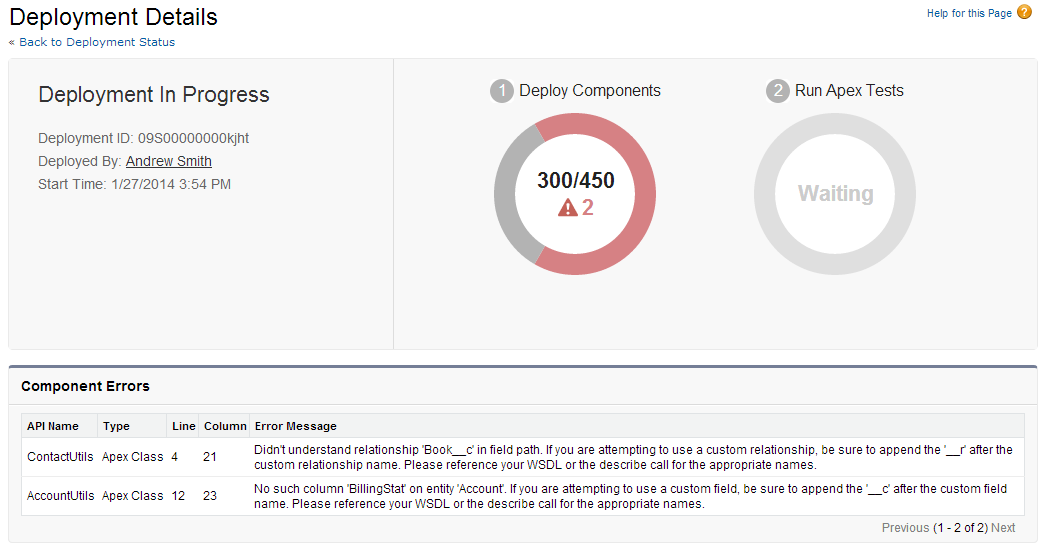Click the step 2 circle badge
1048x556 pixels.
[777, 91]
